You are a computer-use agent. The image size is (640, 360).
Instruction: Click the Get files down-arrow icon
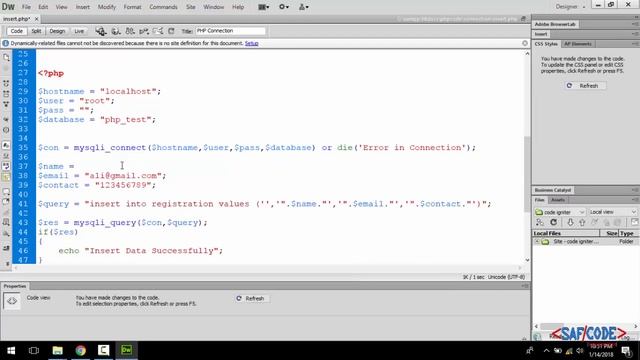point(570,222)
